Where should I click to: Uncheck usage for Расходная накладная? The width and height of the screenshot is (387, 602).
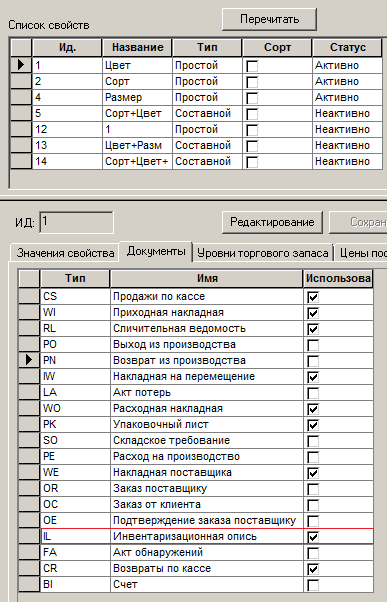tap(313, 409)
